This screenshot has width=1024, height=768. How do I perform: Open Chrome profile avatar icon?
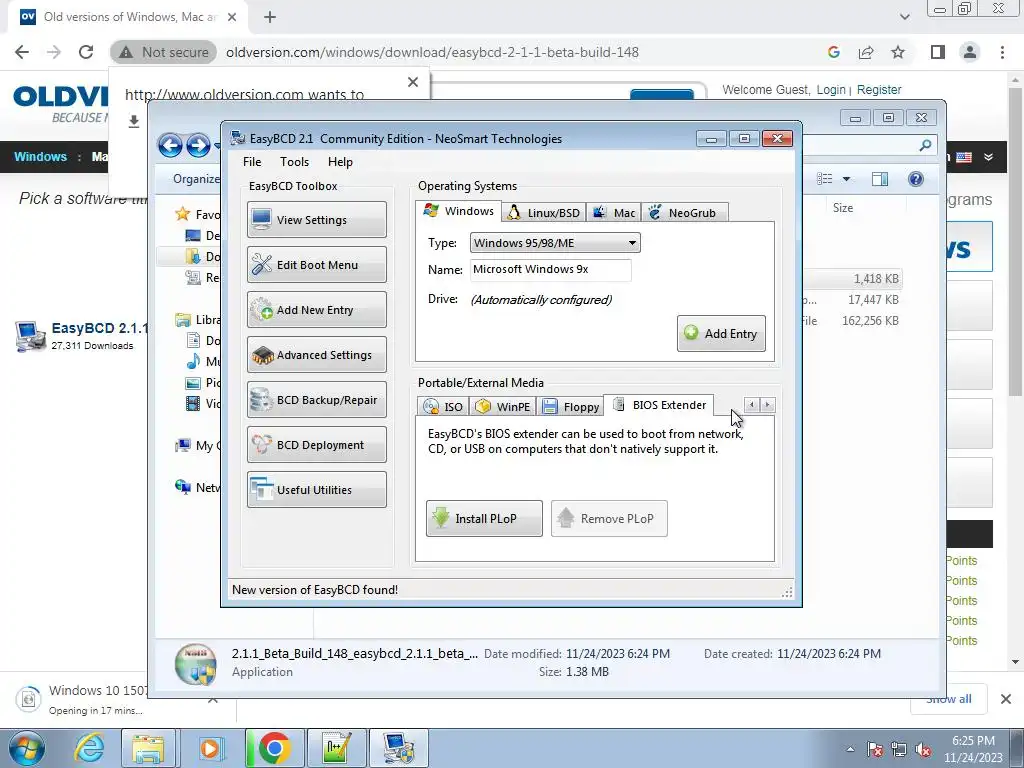click(970, 52)
